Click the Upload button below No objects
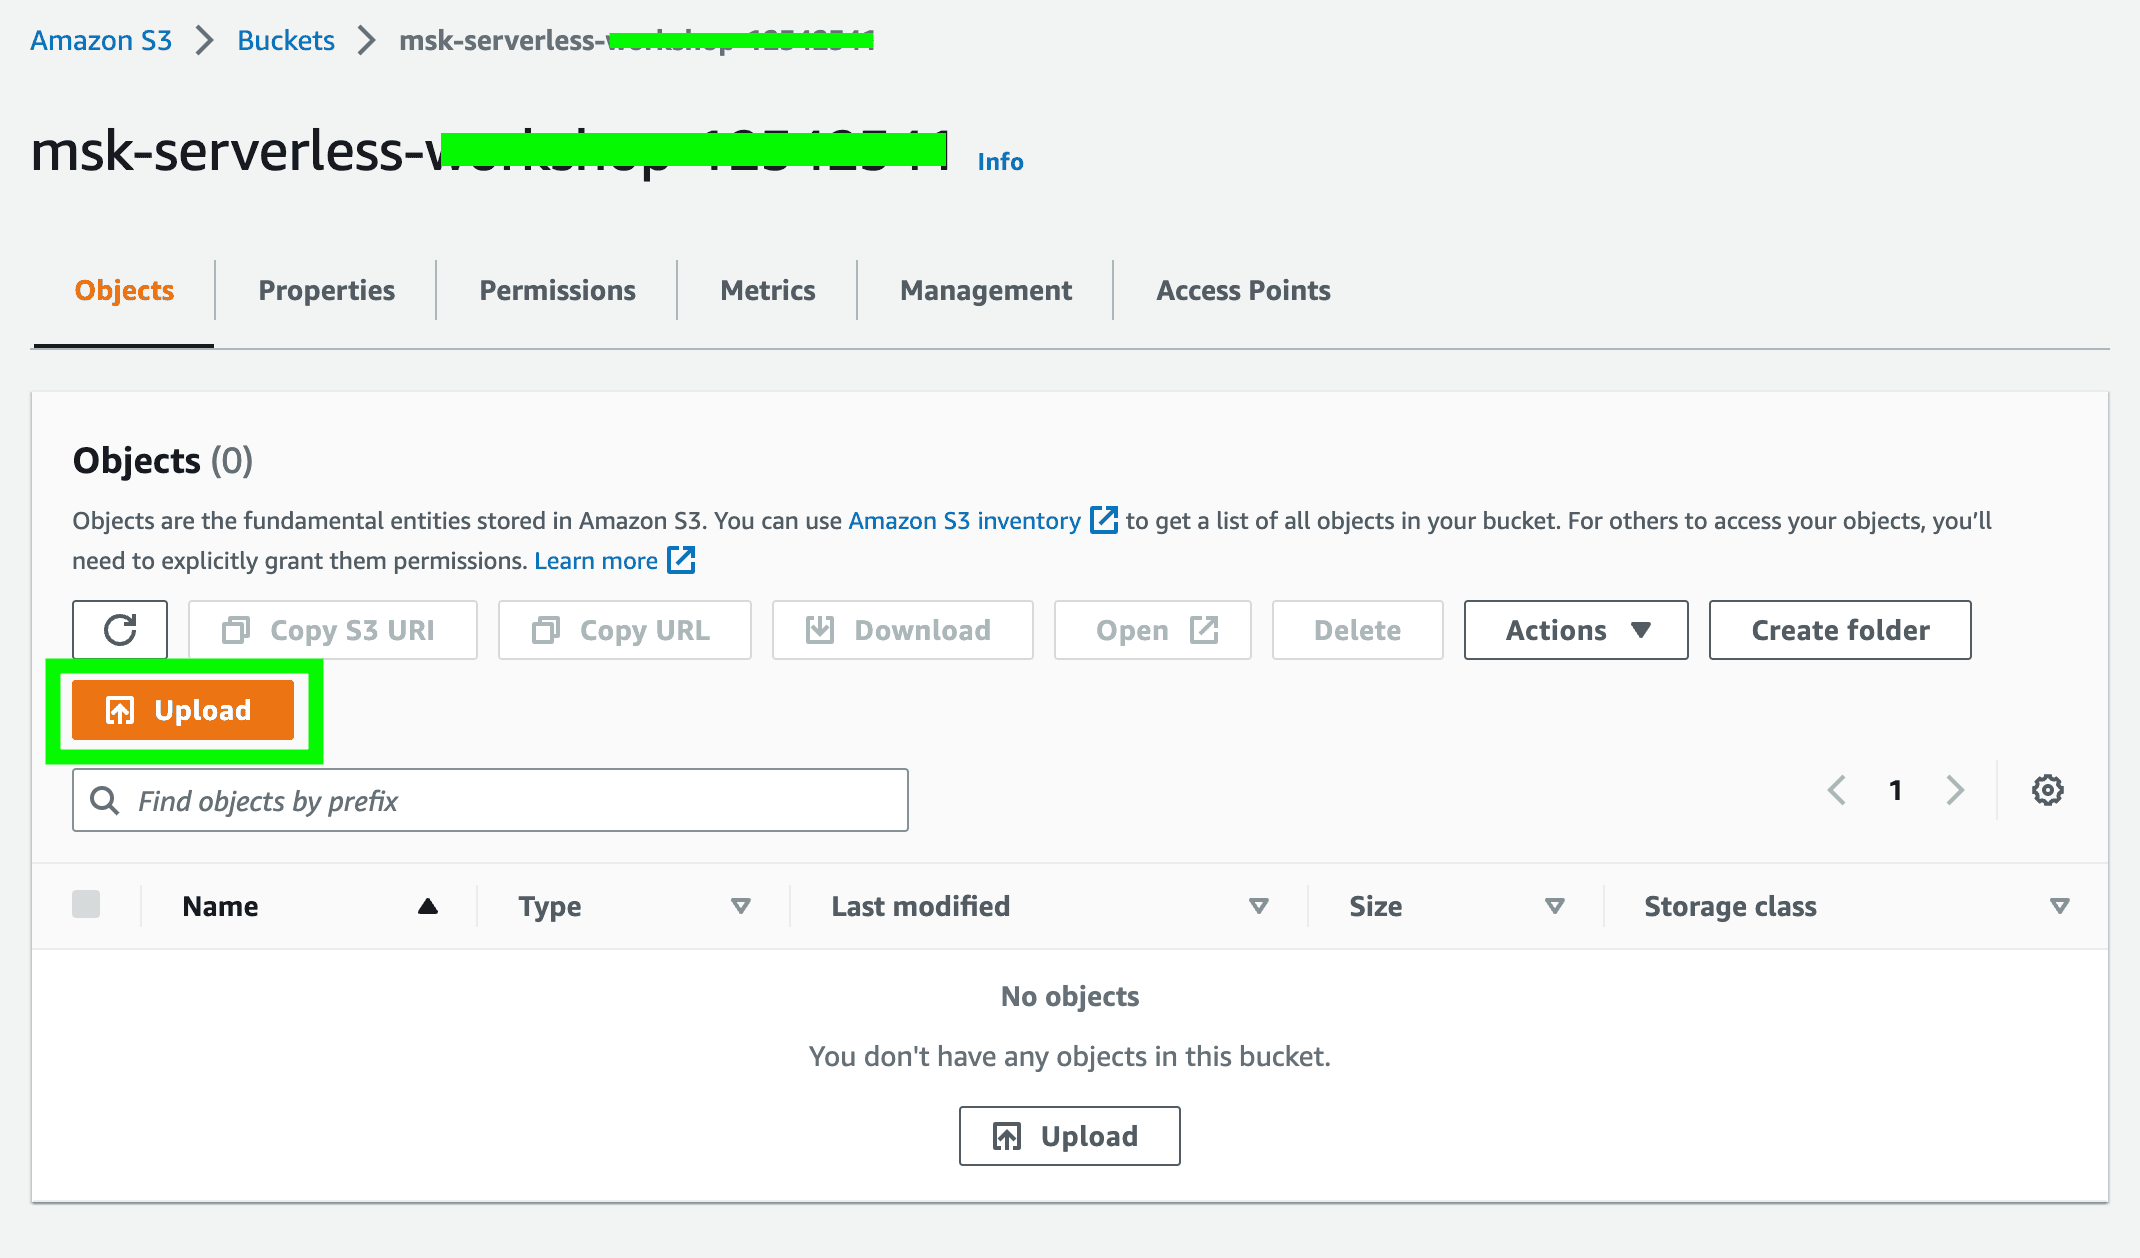The image size is (2140, 1258). (x=1069, y=1136)
